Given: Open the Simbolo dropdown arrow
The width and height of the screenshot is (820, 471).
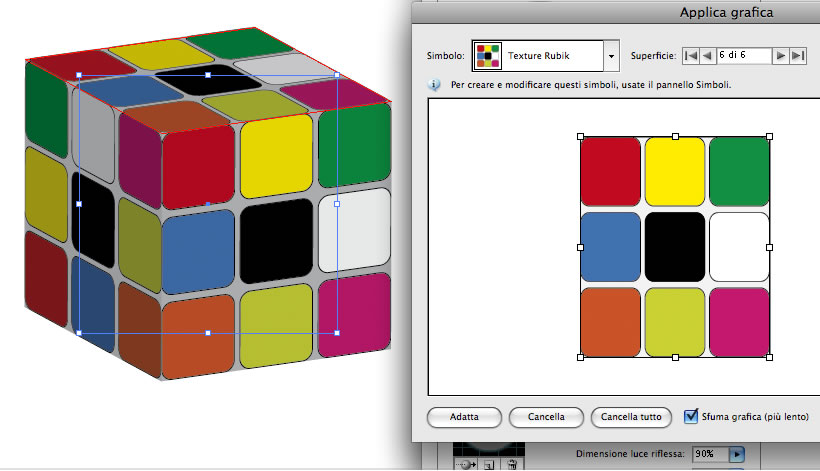Looking at the screenshot, I should pos(611,55).
